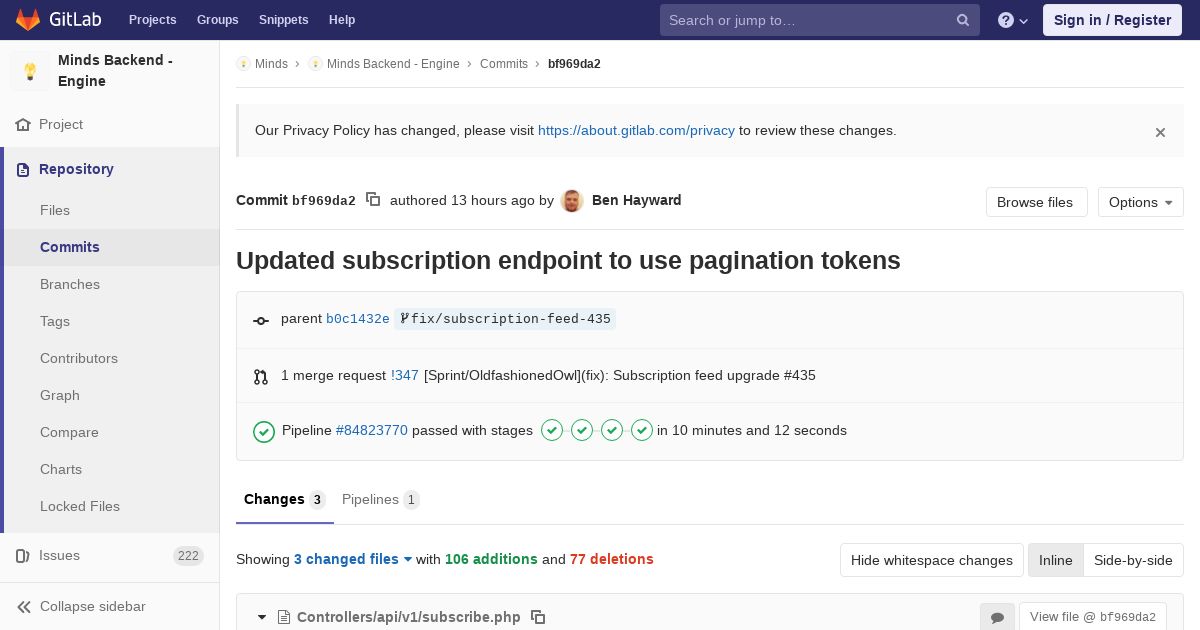Copy the subscribe.php file path
The height and width of the screenshot is (630, 1200).
[x=538, y=617]
